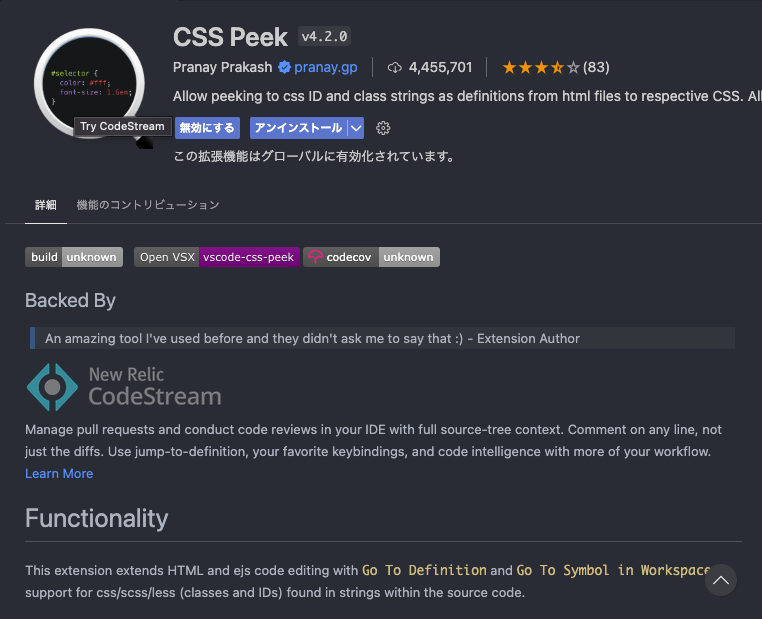Expand the アンインストール dropdown arrow

coord(356,128)
